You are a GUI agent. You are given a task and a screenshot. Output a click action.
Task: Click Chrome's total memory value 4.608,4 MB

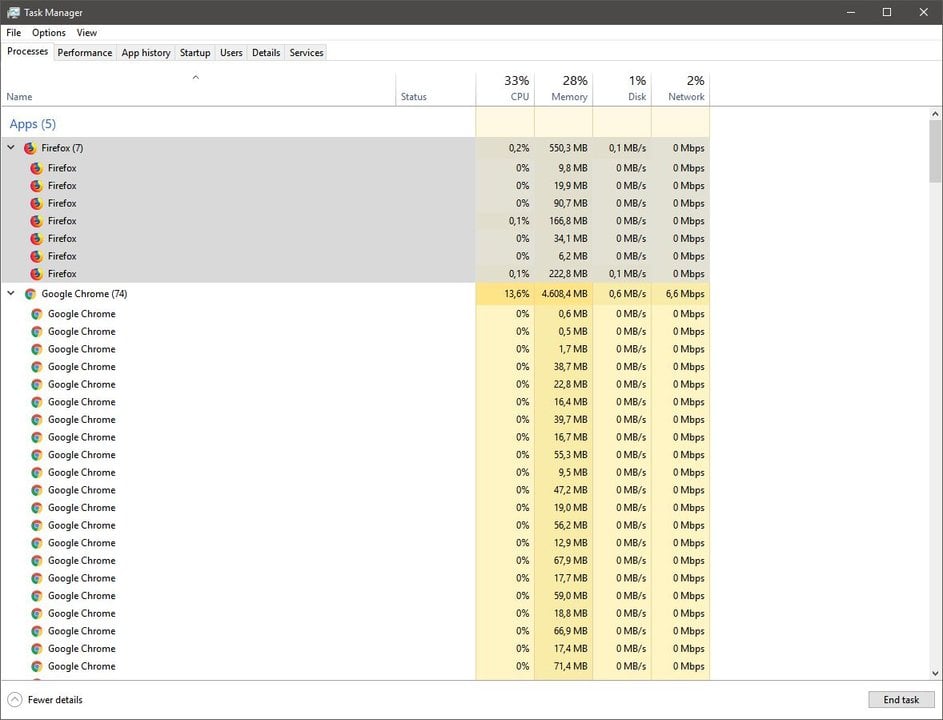[x=564, y=294]
